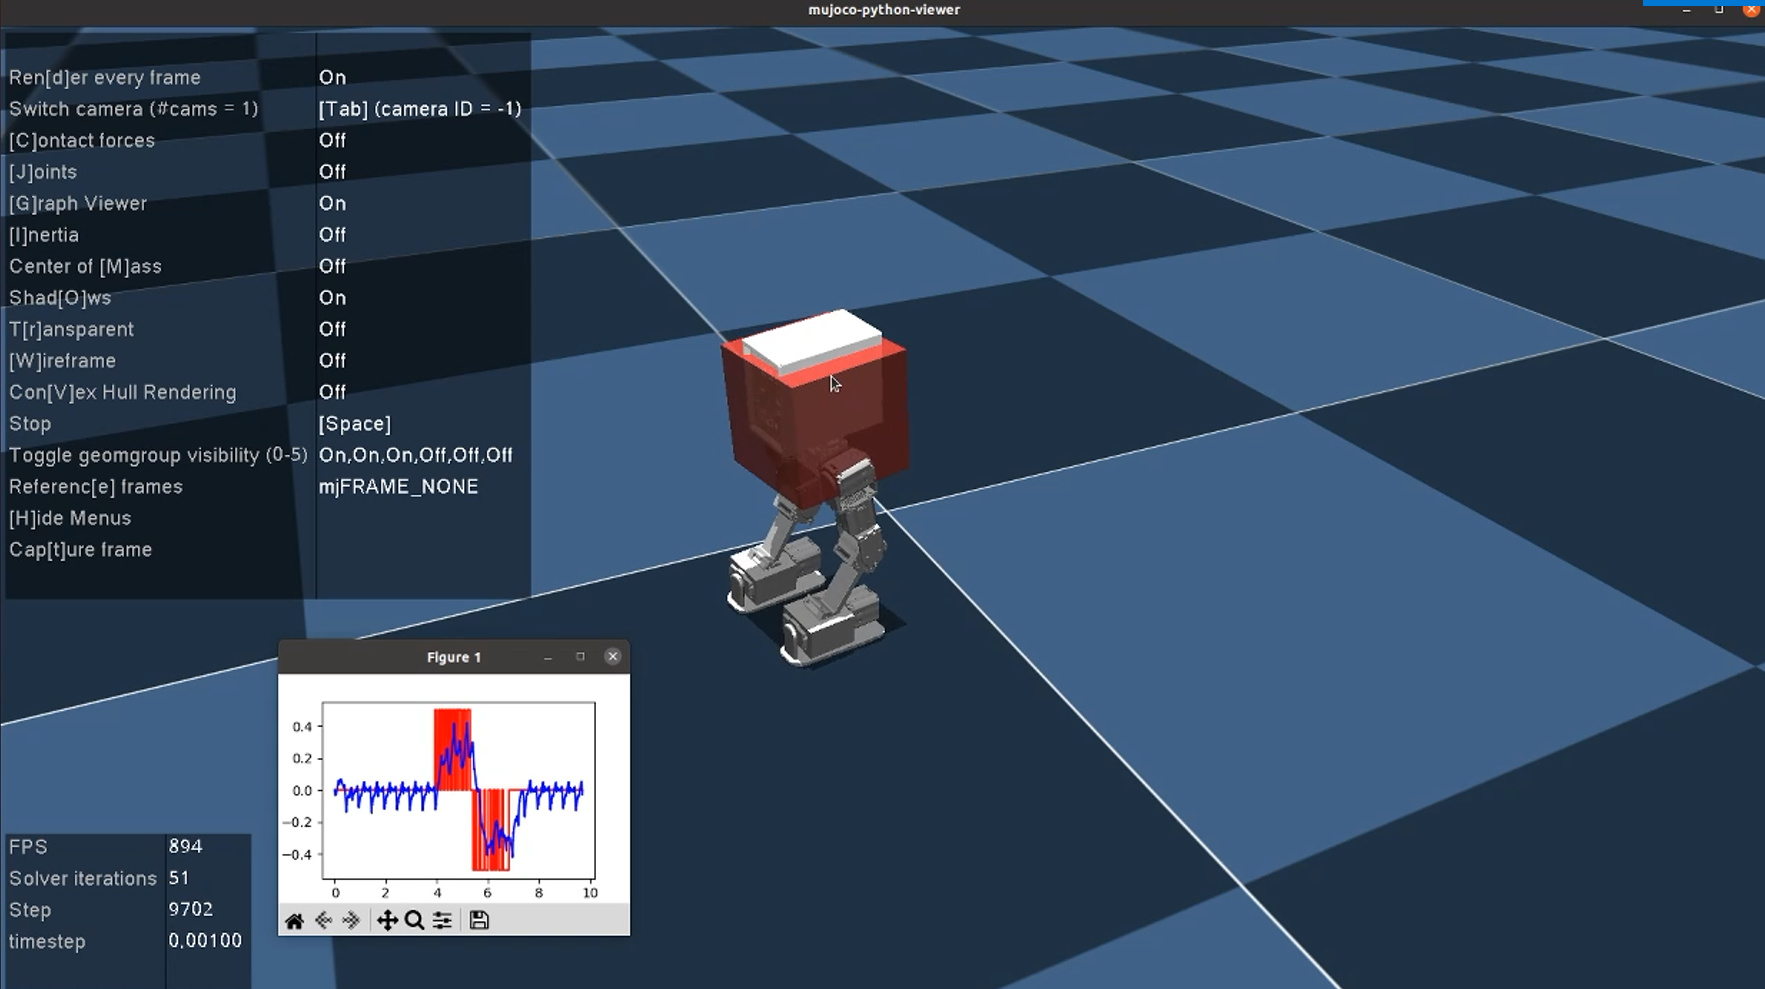Click the plot area in Figure 1
This screenshot has height=989, width=1765.
click(x=459, y=791)
